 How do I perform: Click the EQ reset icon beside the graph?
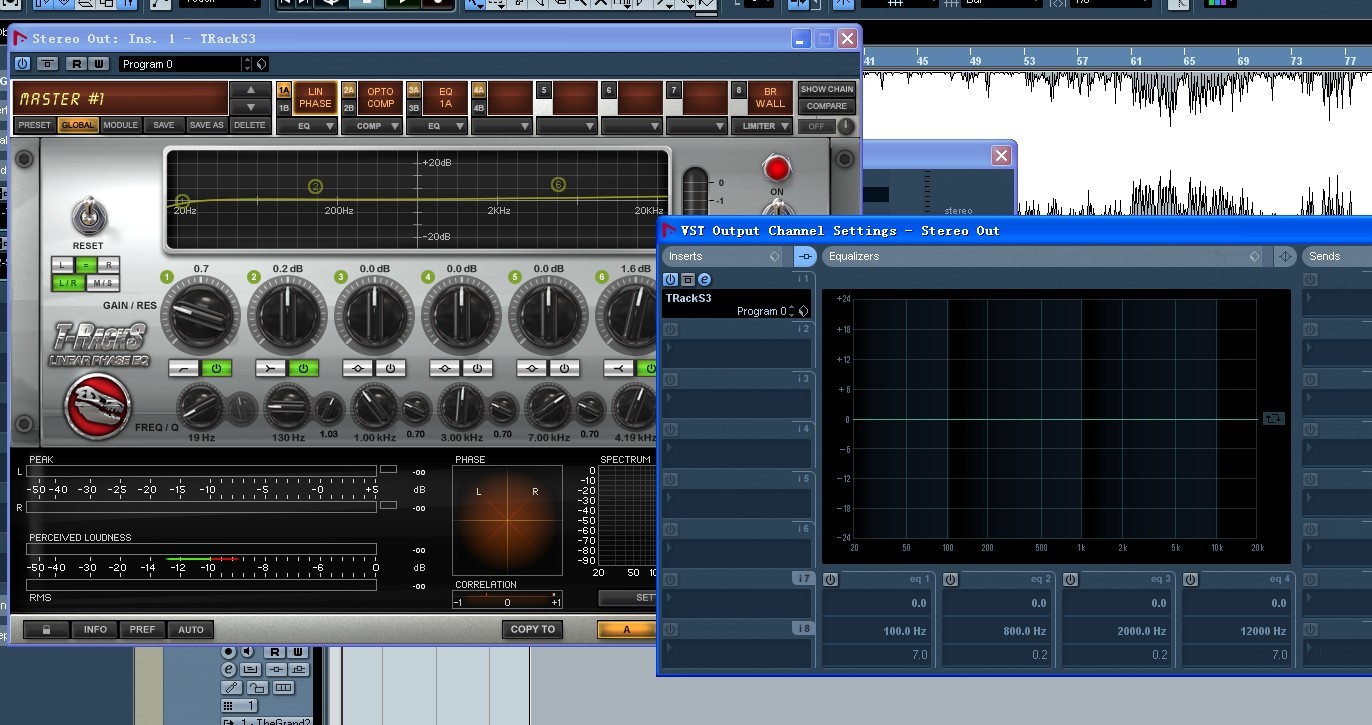[1273, 419]
